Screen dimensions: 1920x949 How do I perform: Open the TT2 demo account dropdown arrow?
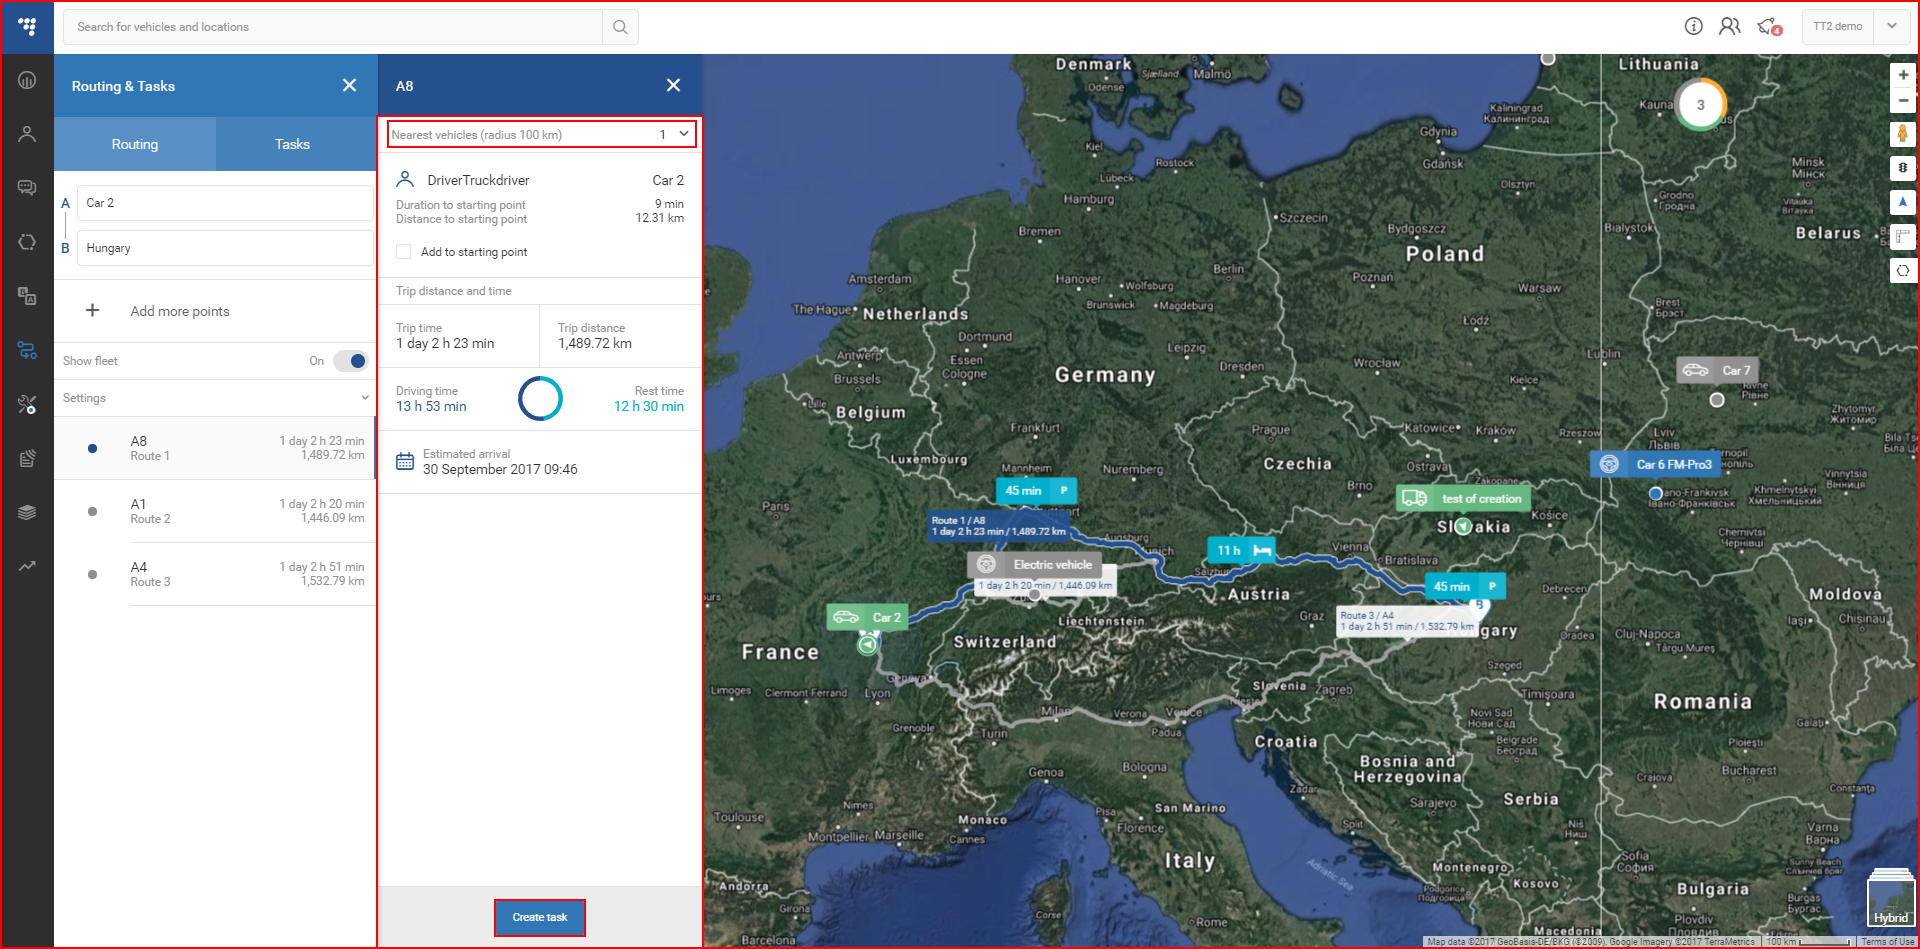[x=1892, y=26]
